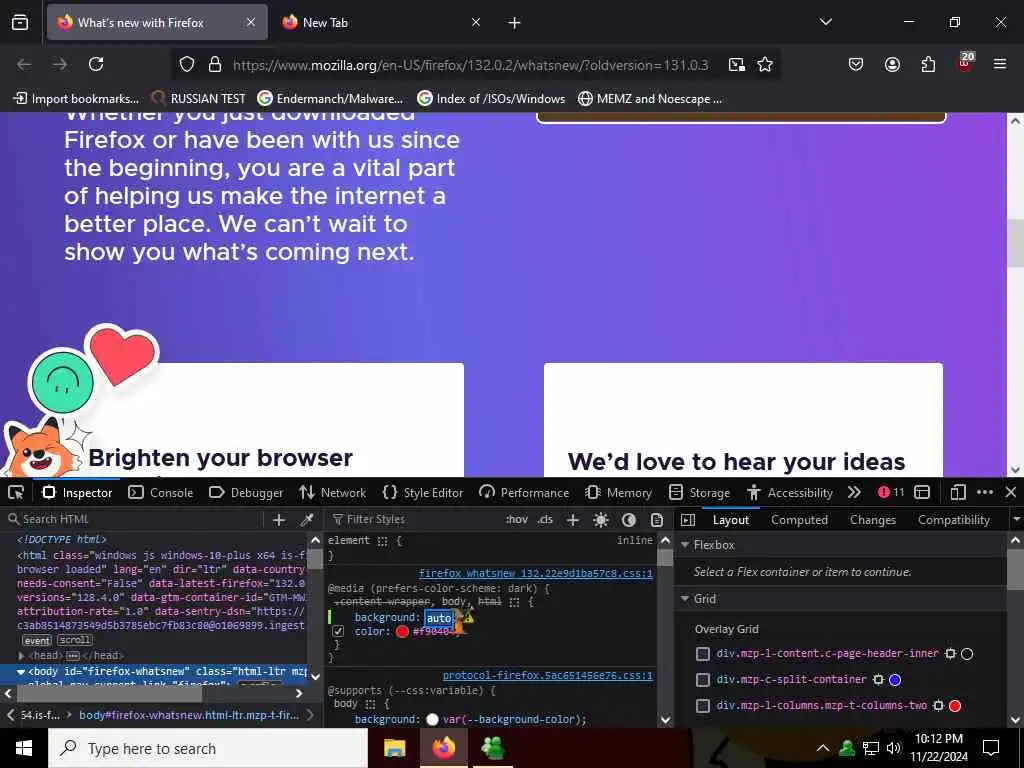The height and width of the screenshot is (768, 1024).
Task: Open the firefox_whatsnew css source link
Action: [x=536, y=573]
